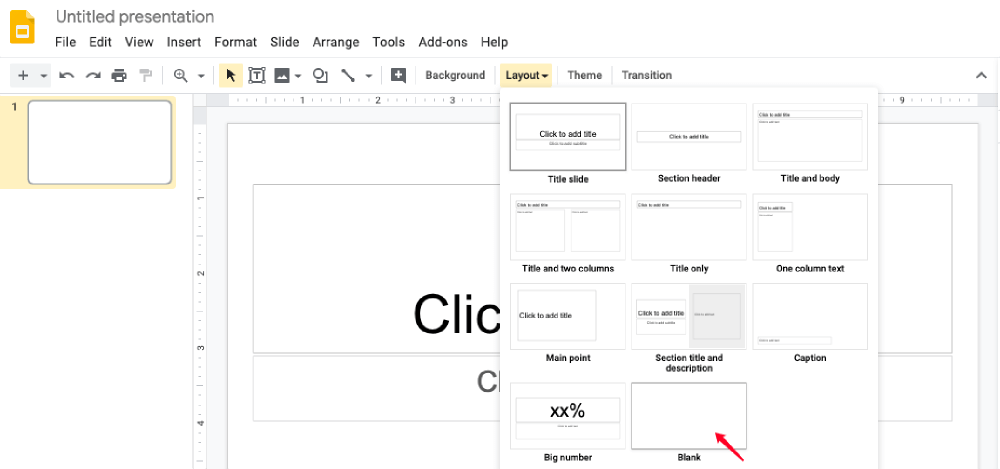This screenshot has height=469, width=1000.
Task: Choose the Blank layout thumbnail
Action: (x=688, y=415)
